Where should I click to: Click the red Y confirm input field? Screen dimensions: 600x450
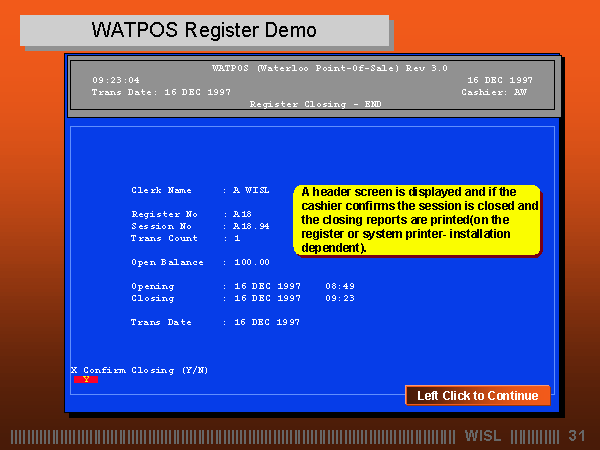(x=85, y=380)
